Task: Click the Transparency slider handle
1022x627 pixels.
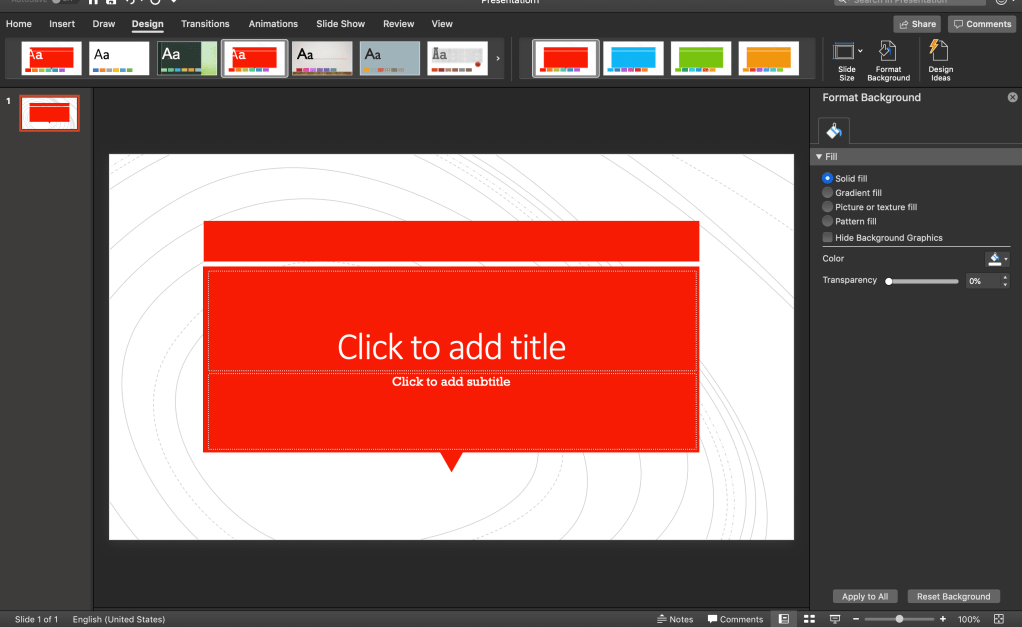Action: click(889, 282)
